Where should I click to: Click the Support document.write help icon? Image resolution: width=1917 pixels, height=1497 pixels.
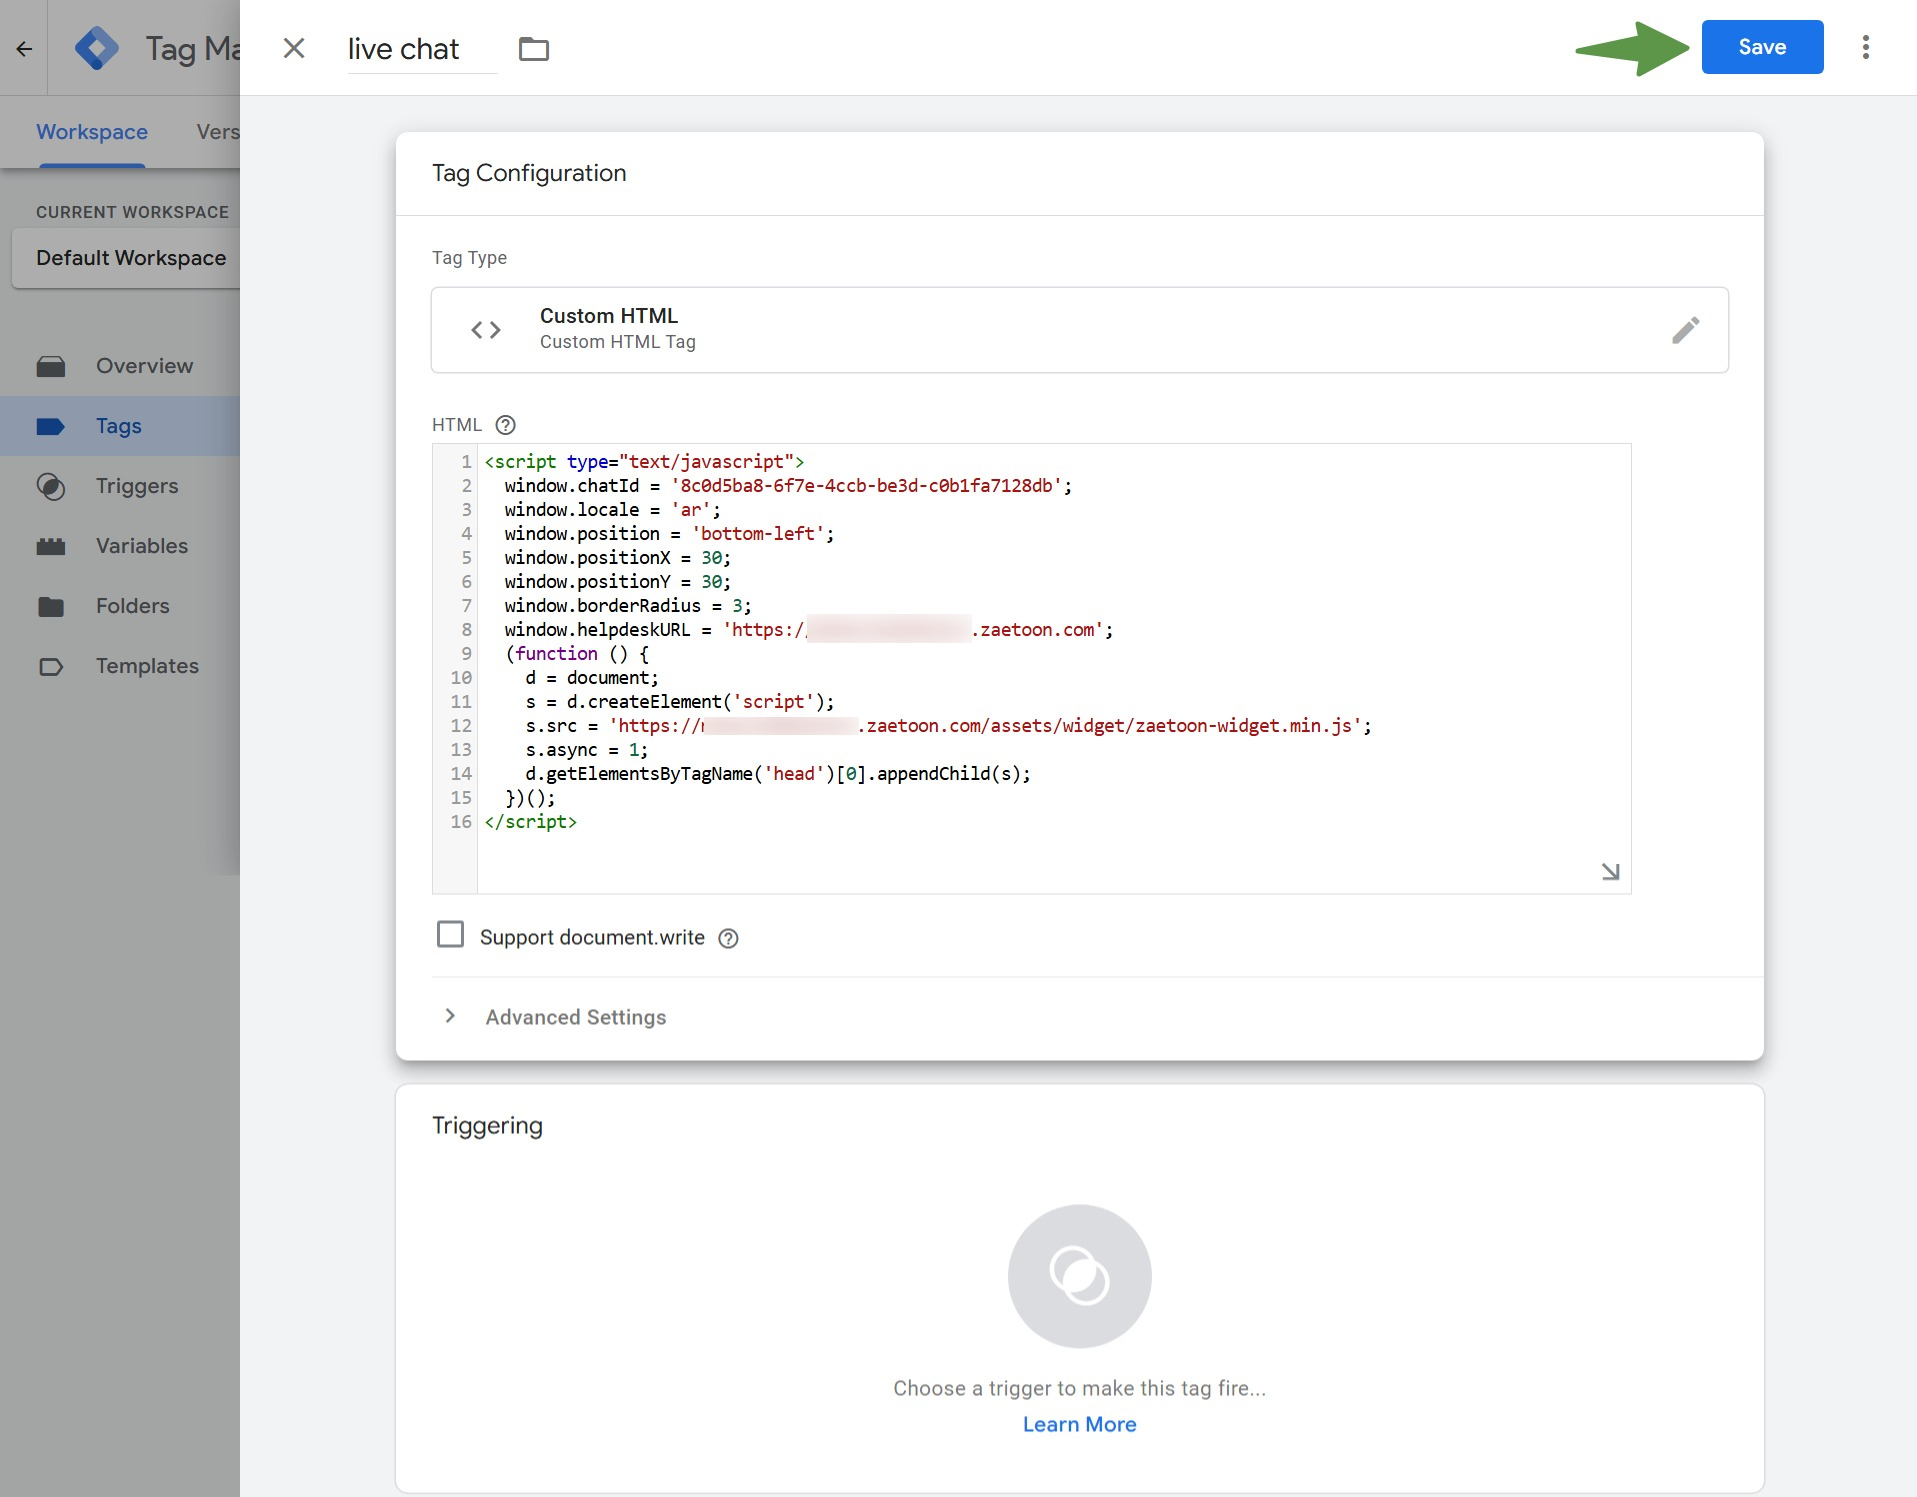pyautogui.click(x=729, y=938)
